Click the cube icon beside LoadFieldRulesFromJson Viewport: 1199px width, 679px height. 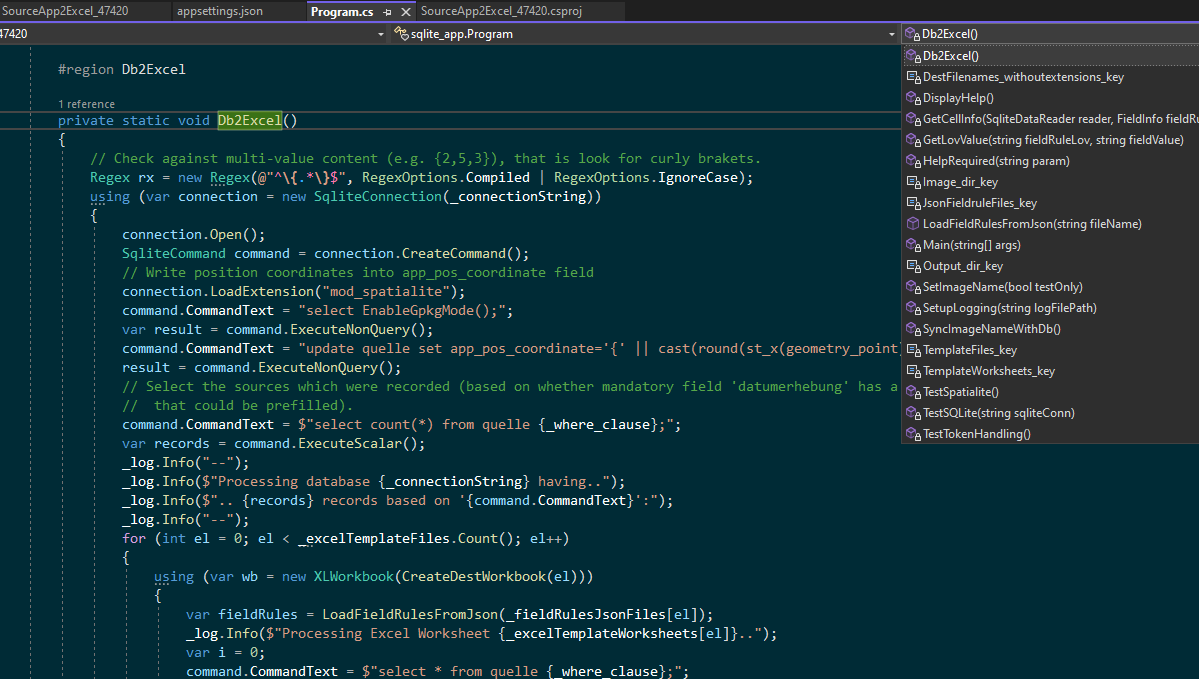coord(912,224)
